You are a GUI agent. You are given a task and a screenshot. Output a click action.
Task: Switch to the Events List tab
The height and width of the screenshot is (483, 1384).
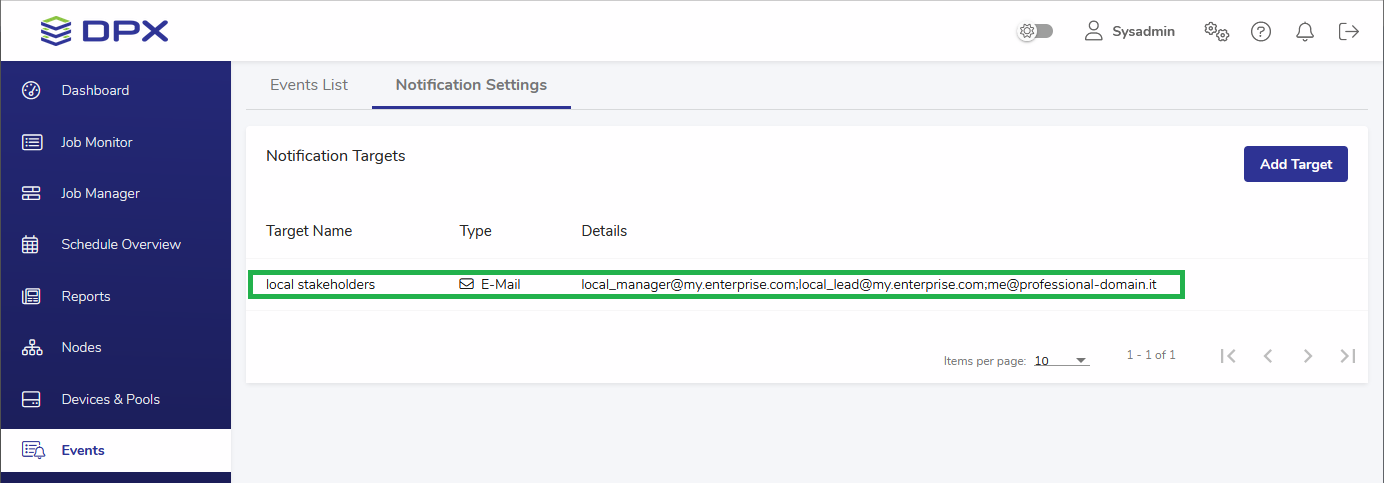pos(309,85)
